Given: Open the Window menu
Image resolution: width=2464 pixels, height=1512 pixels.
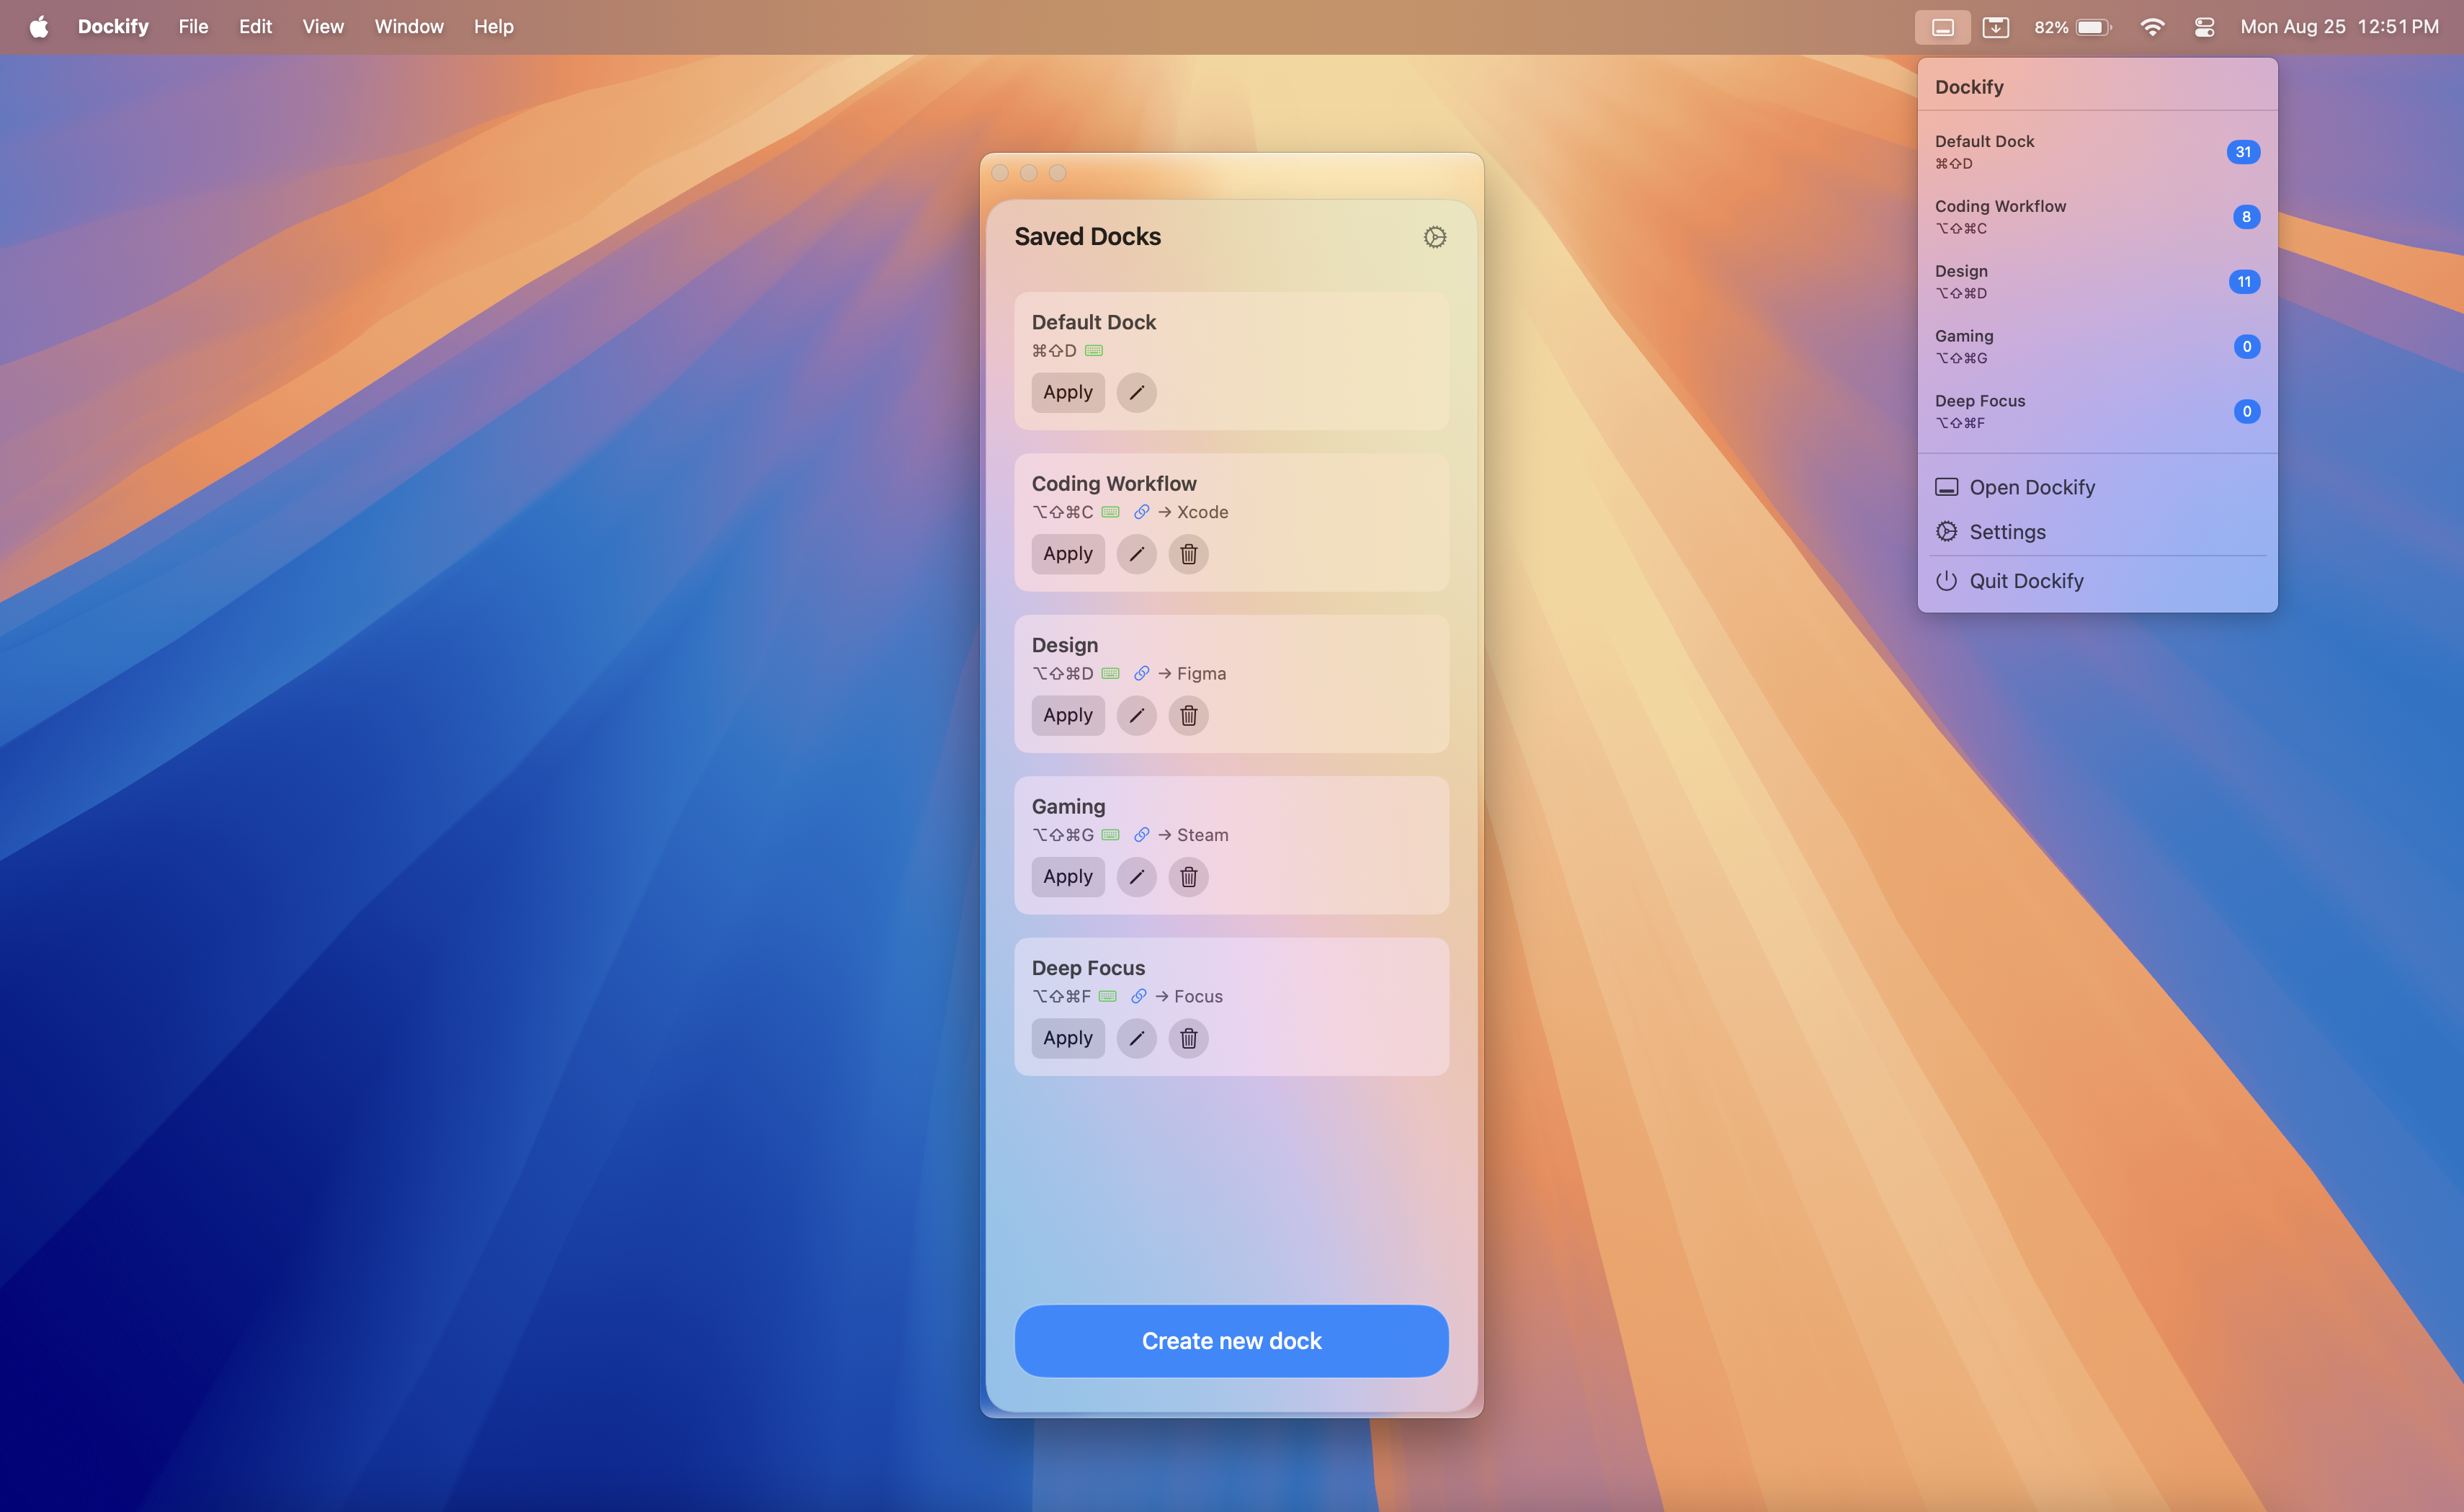Looking at the screenshot, I should point(408,27).
